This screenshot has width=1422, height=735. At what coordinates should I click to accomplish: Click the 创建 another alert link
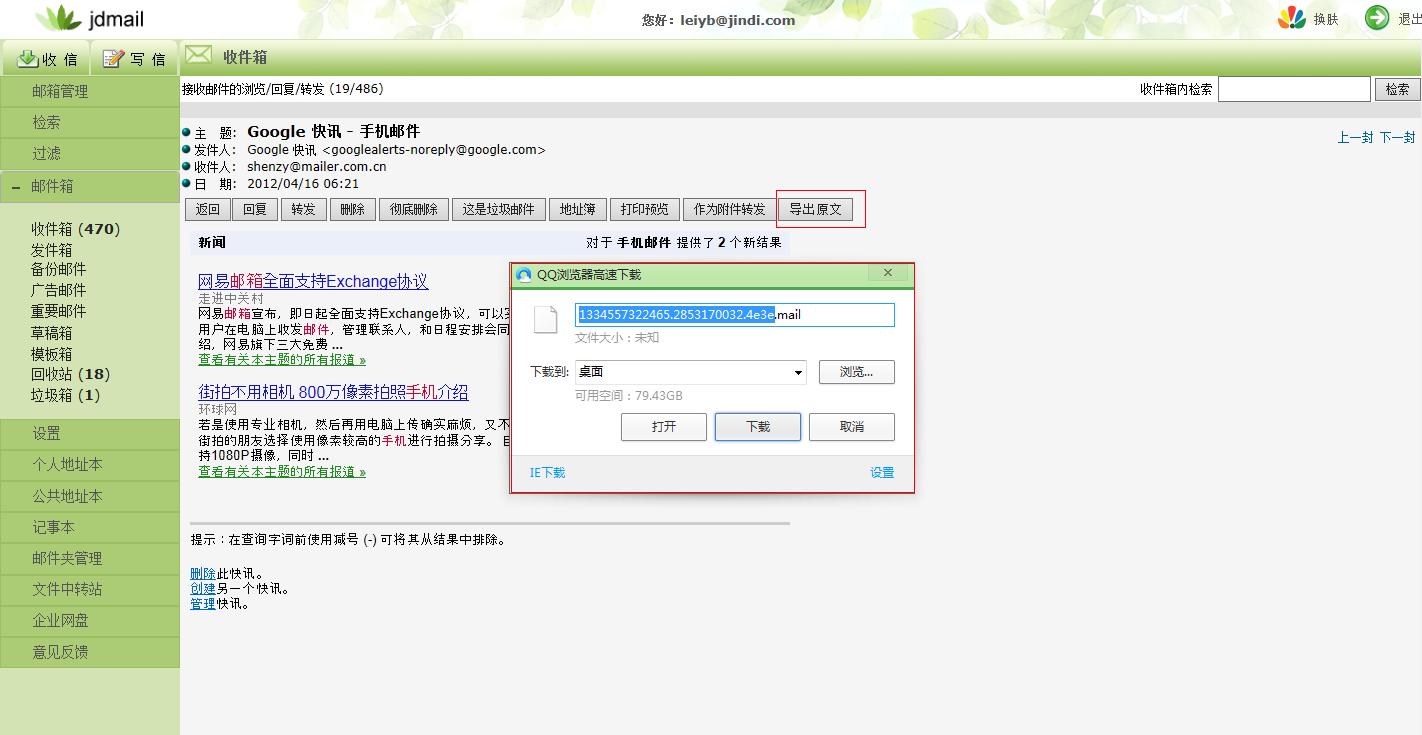coord(203,589)
